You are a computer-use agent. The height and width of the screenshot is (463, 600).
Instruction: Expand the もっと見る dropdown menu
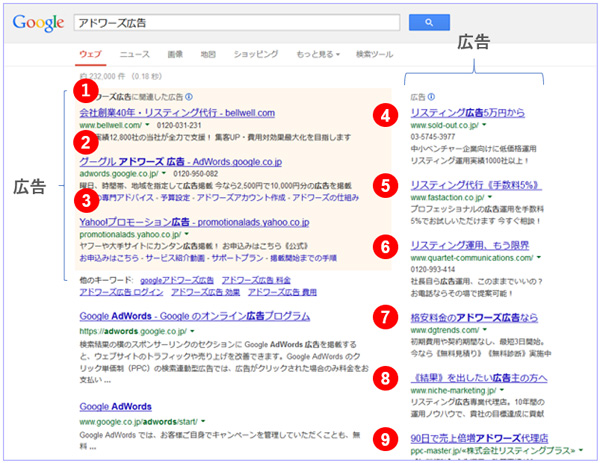pyautogui.click(x=313, y=52)
